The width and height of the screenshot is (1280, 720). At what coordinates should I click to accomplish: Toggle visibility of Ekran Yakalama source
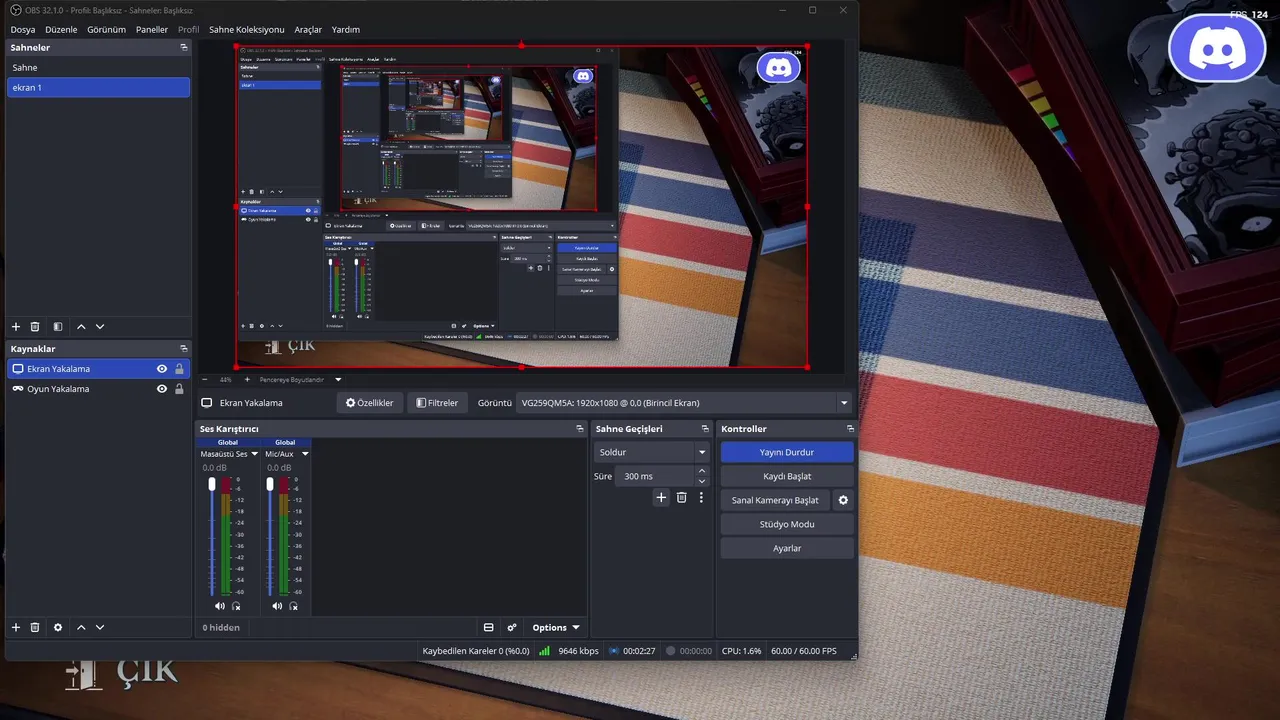[162, 369]
